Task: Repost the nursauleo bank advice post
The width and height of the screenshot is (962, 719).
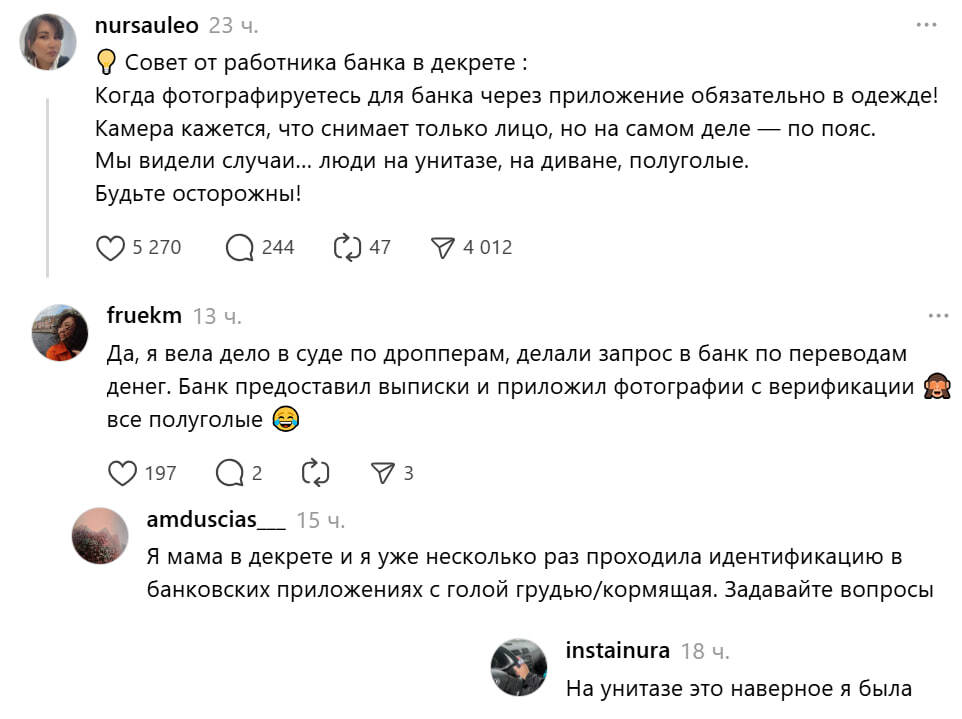Action: (346, 248)
